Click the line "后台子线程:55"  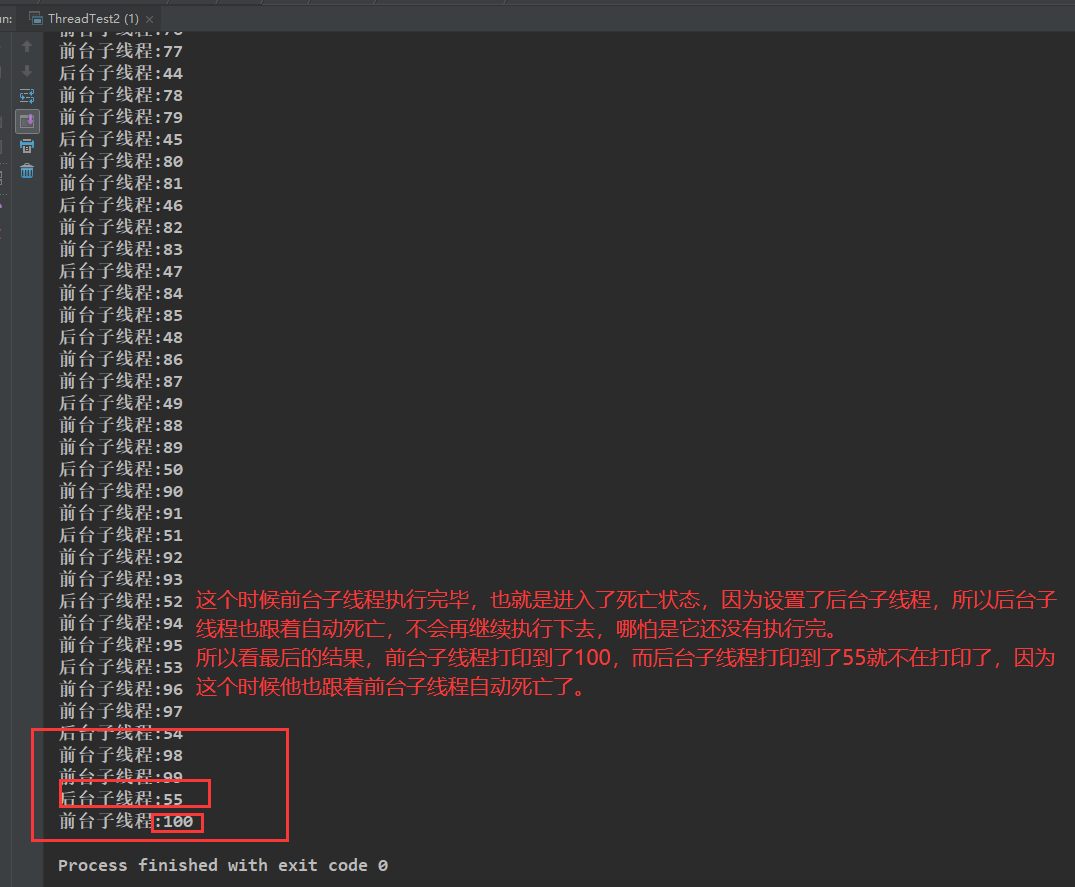pyautogui.click(x=121, y=799)
